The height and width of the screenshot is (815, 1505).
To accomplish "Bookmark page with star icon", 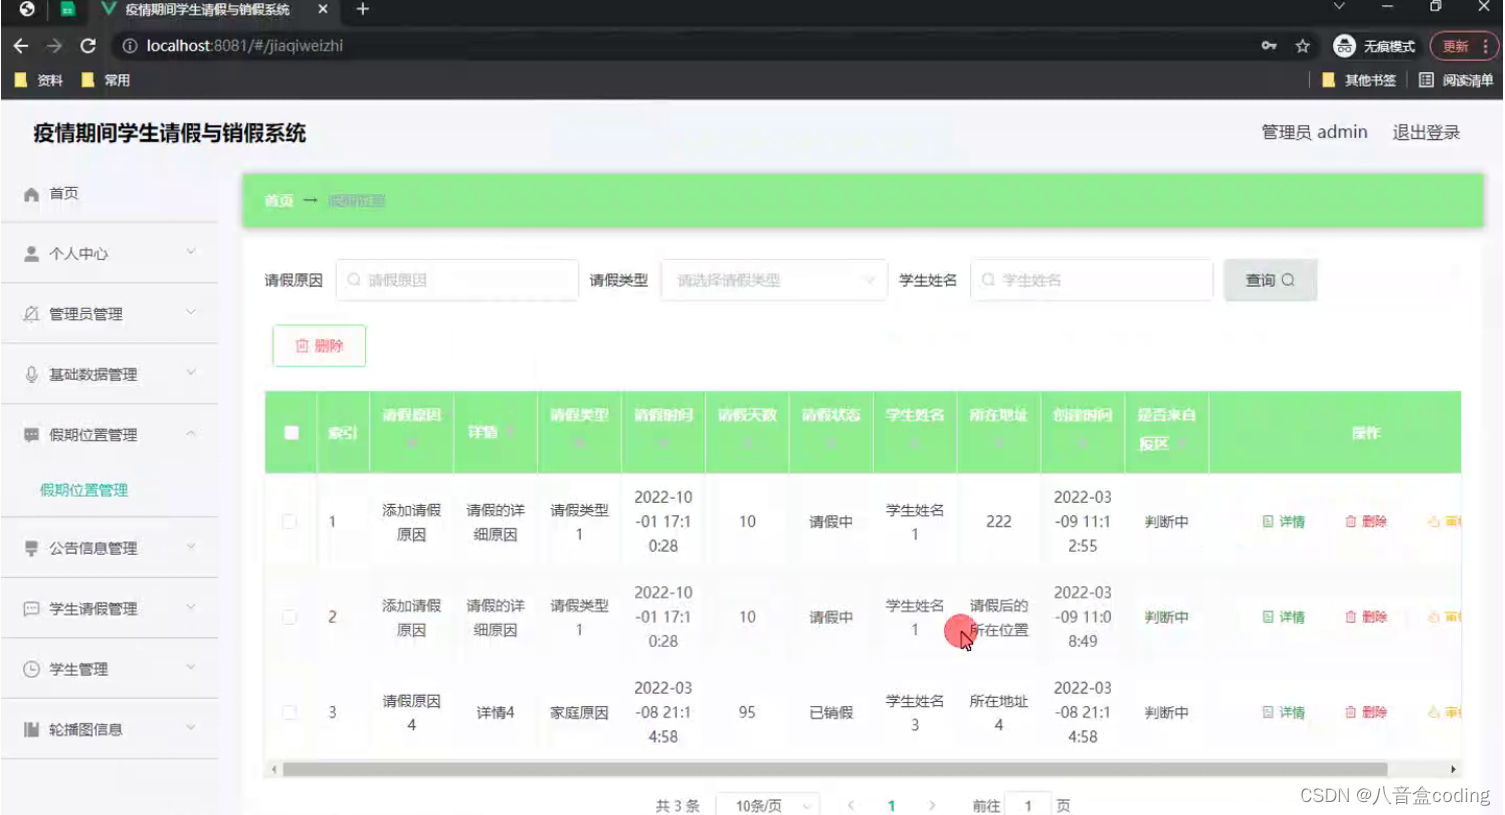I will [1302, 46].
